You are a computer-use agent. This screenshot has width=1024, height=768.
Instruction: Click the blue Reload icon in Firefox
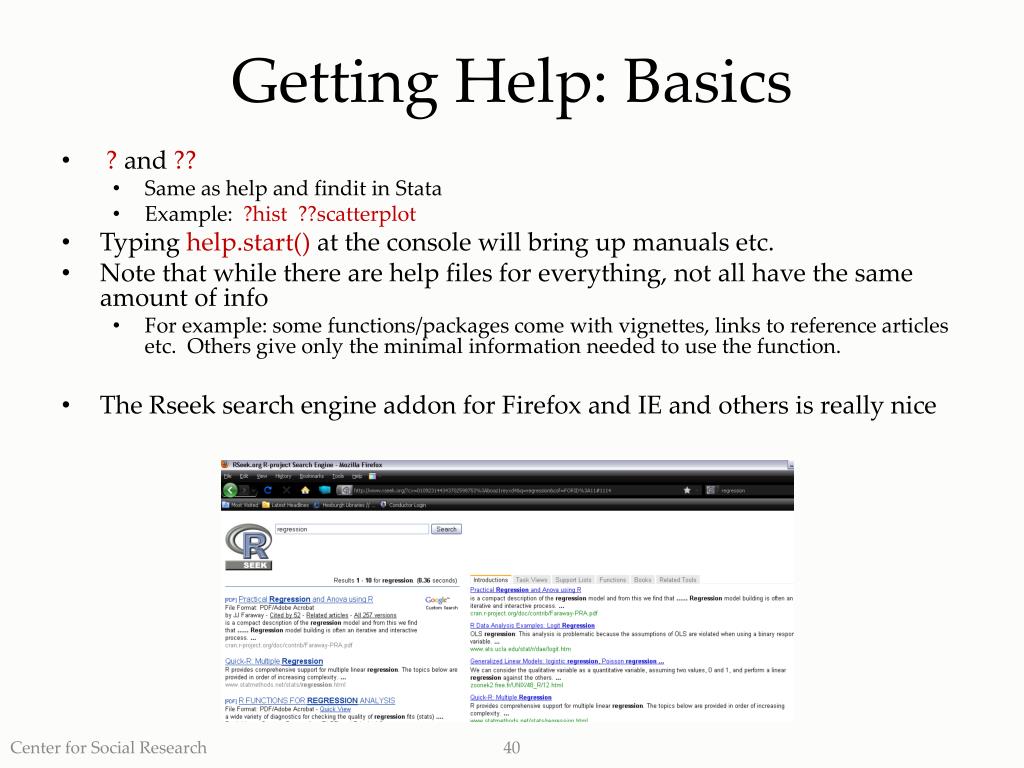click(267, 490)
